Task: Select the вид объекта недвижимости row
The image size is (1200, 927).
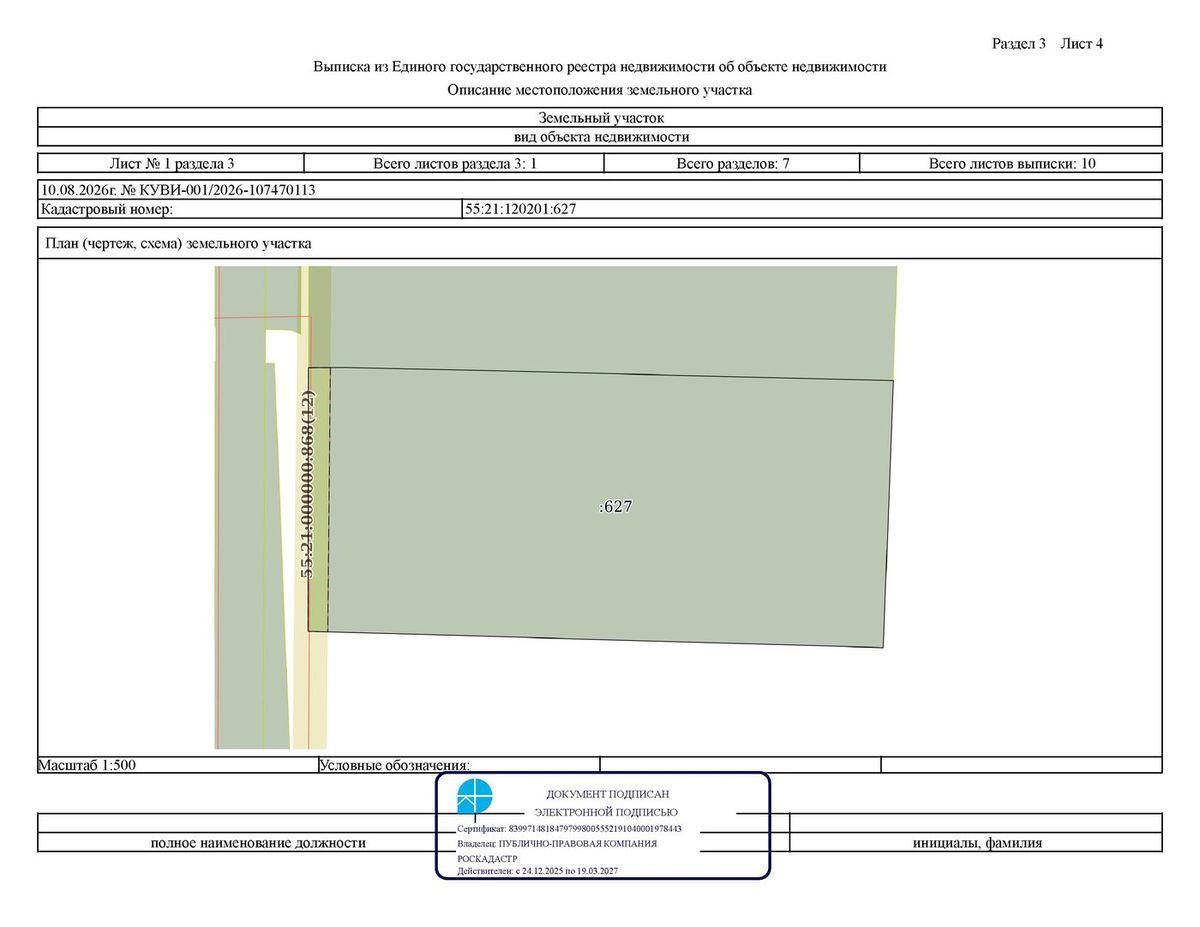Action: tap(600, 137)
